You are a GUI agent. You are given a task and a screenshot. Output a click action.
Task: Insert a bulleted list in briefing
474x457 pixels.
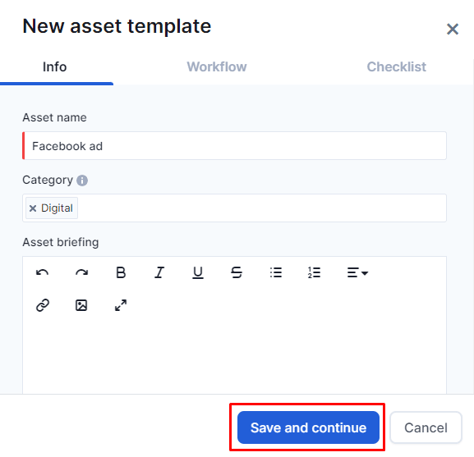276,273
